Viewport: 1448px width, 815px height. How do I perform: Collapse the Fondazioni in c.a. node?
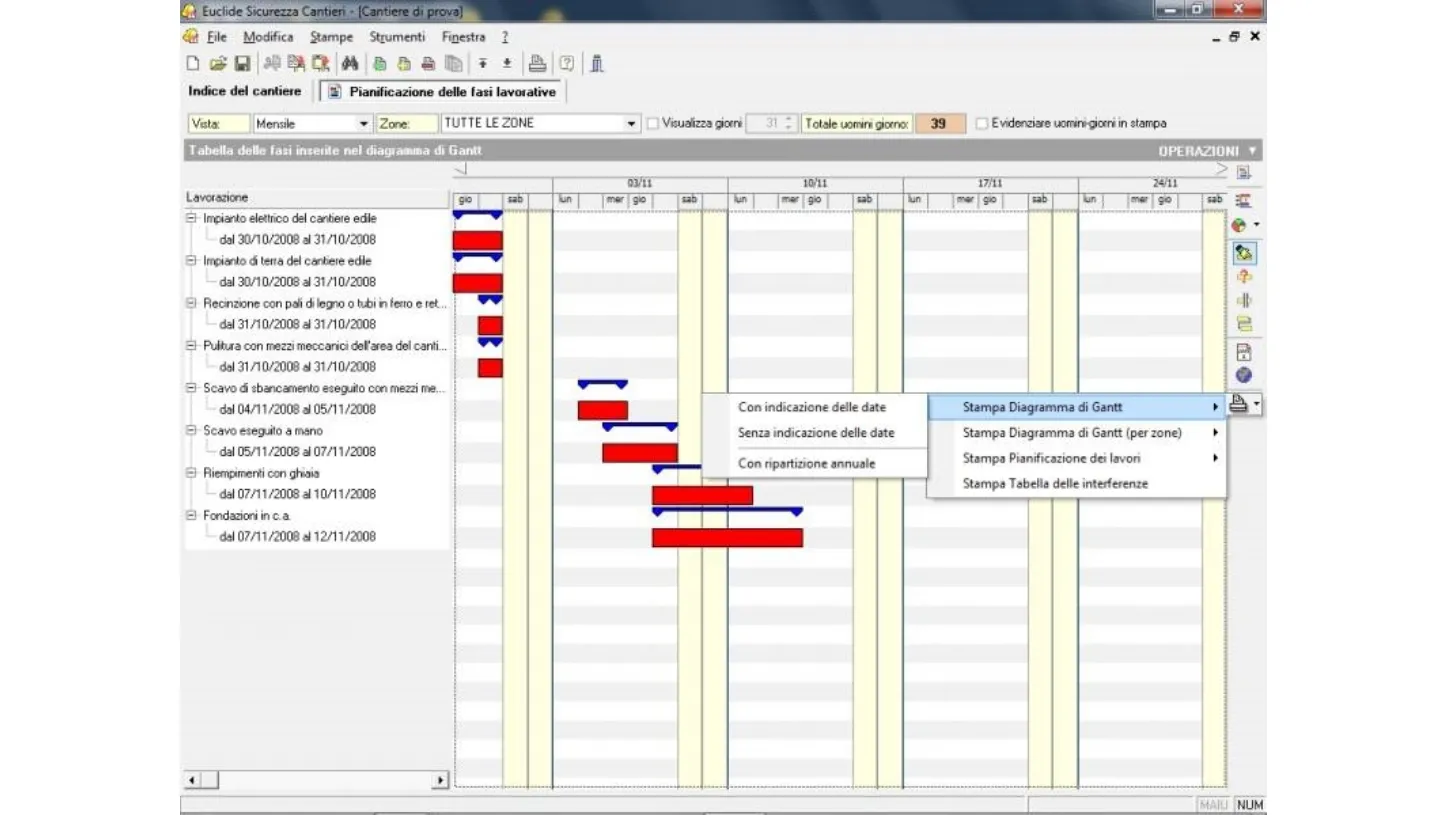[191, 515]
